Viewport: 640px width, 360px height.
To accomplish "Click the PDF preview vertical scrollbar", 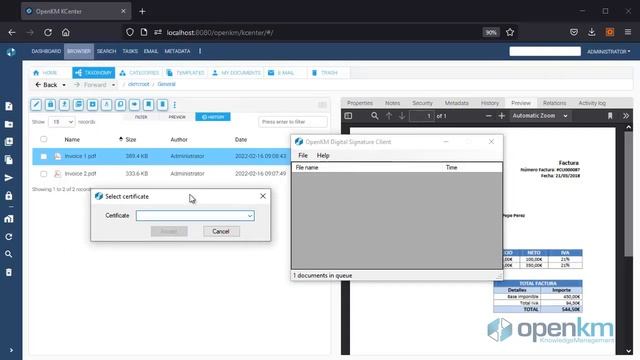I will (x=629, y=194).
